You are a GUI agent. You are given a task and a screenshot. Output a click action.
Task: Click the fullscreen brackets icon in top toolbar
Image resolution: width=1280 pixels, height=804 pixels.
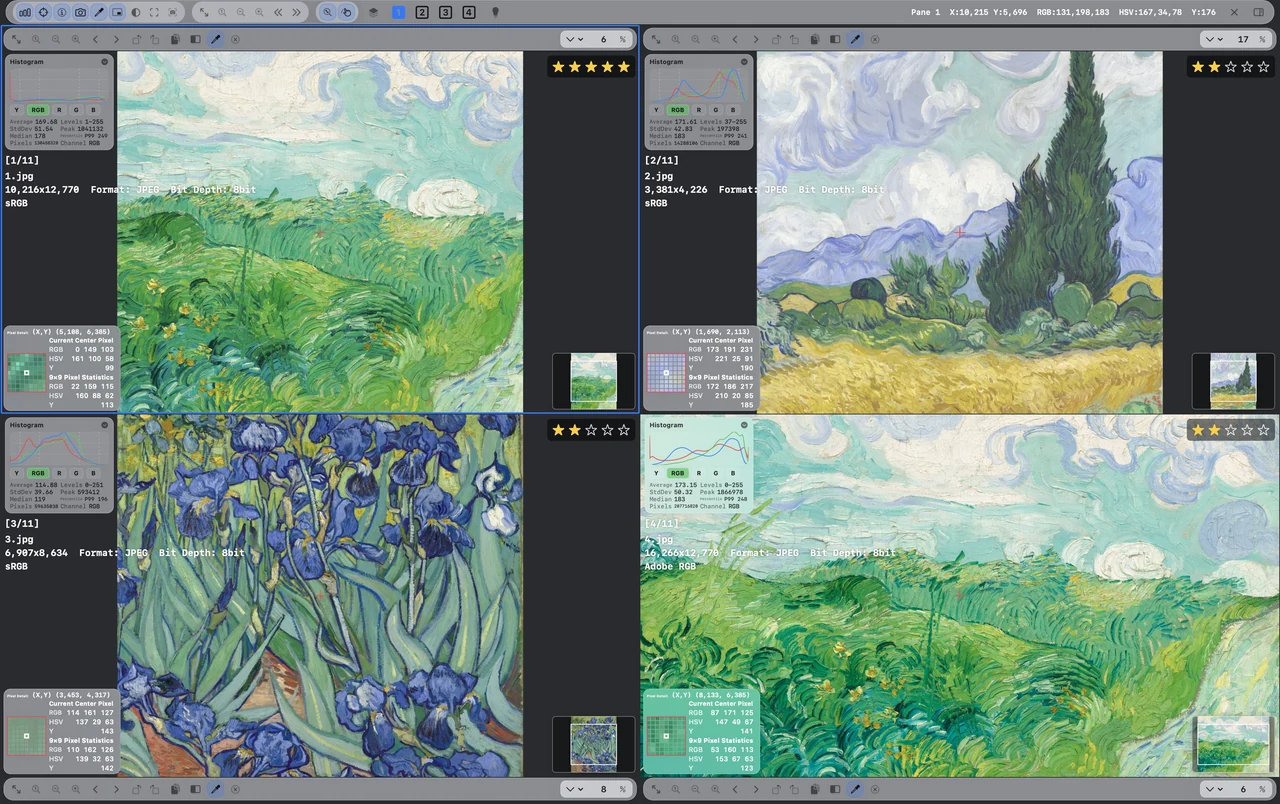pos(154,12)
